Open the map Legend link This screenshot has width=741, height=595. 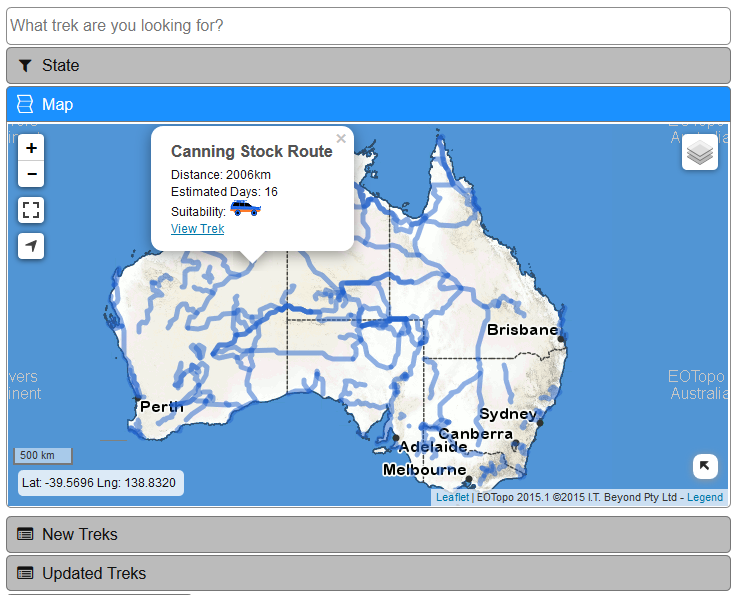click(704, 497)
